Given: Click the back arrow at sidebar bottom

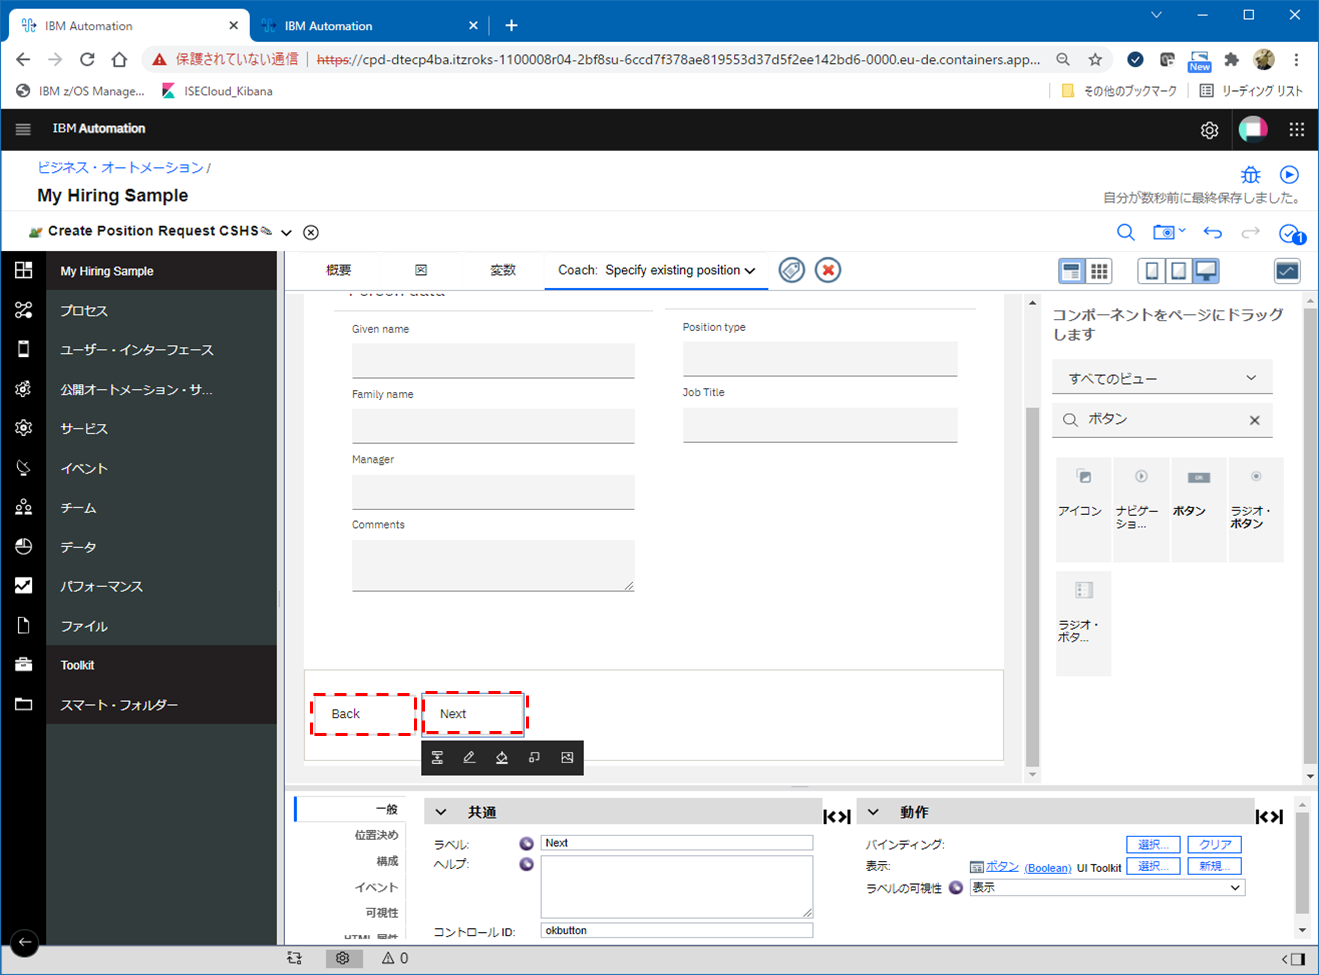Looking at the screenshot, I should [x=24, y=942].
